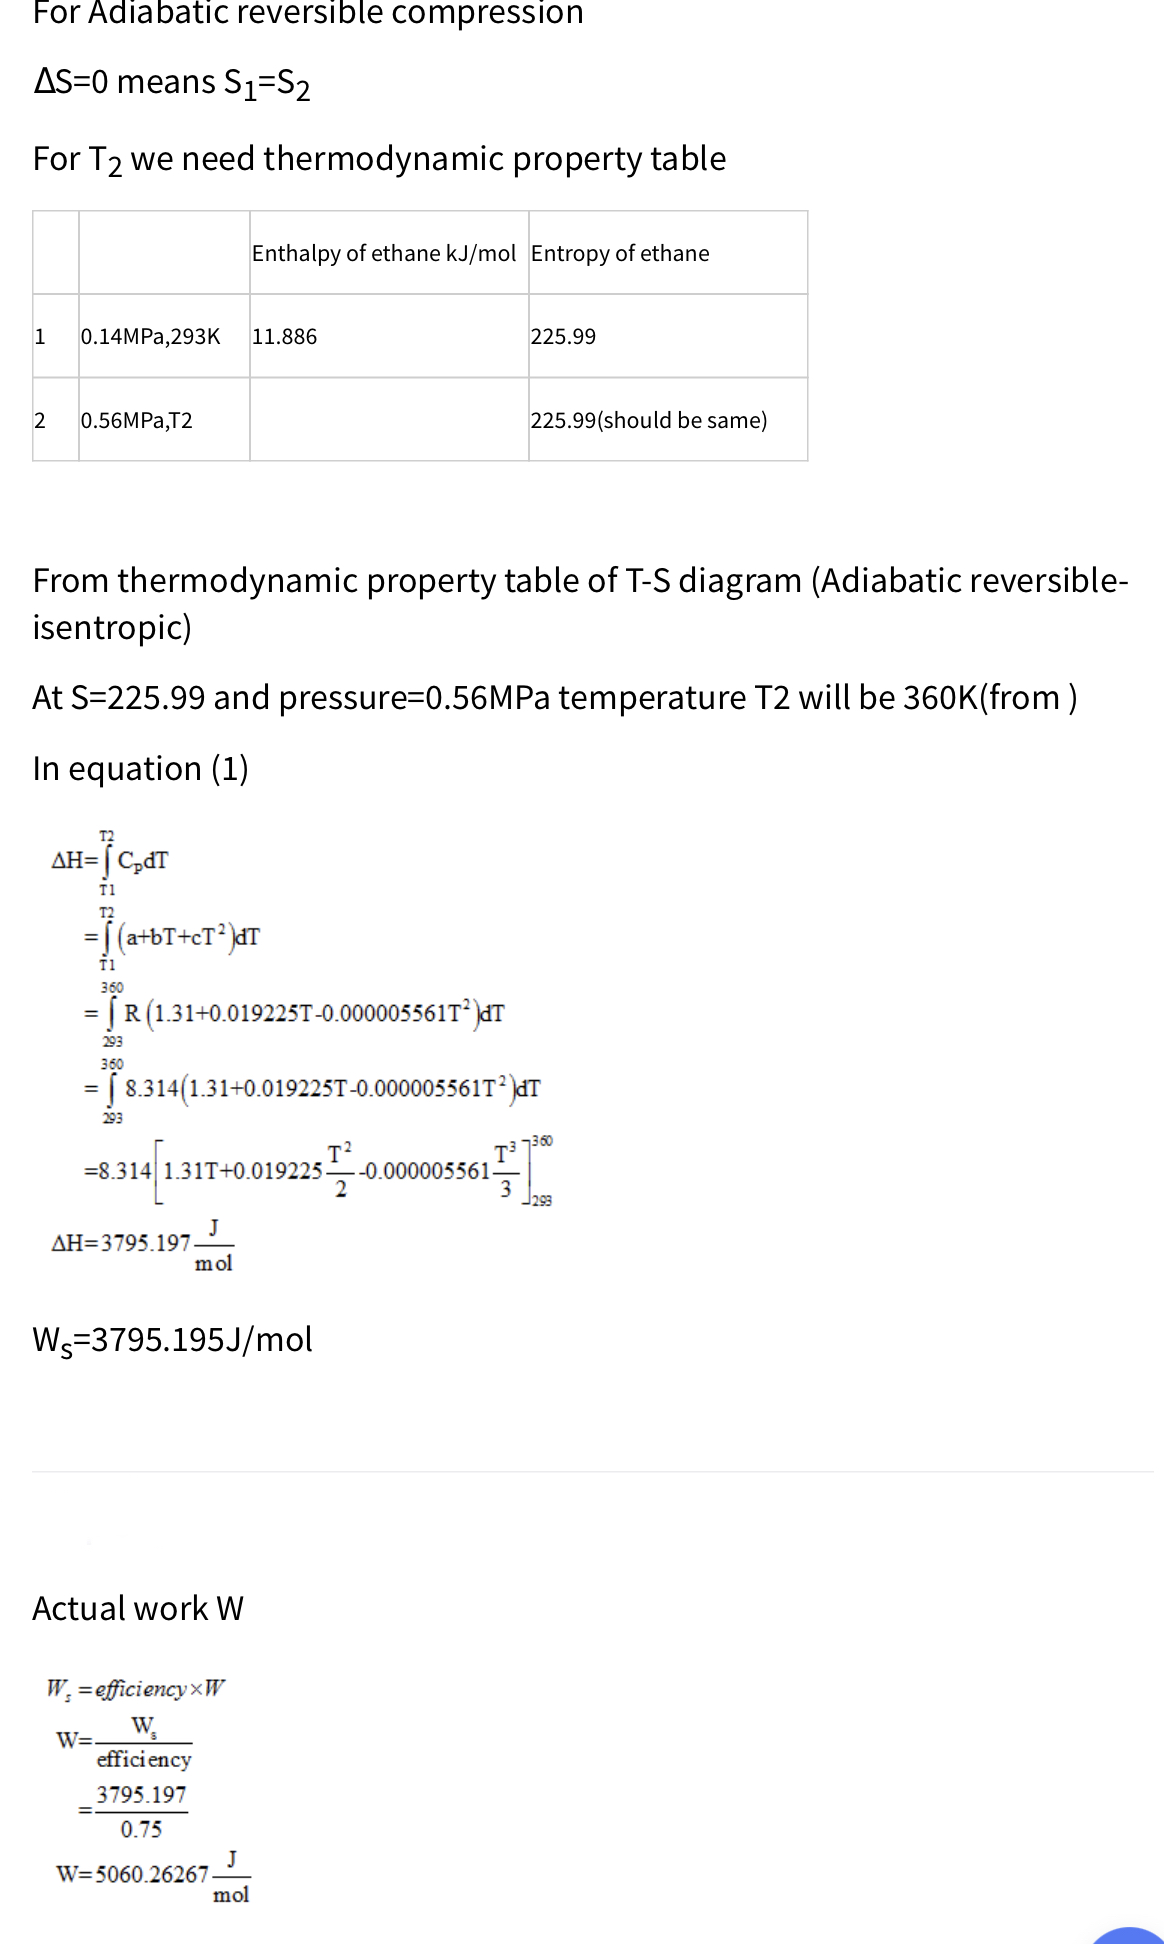Select the '0.14MPa,293K' table cell
1164x1944 pixels.
150,336
